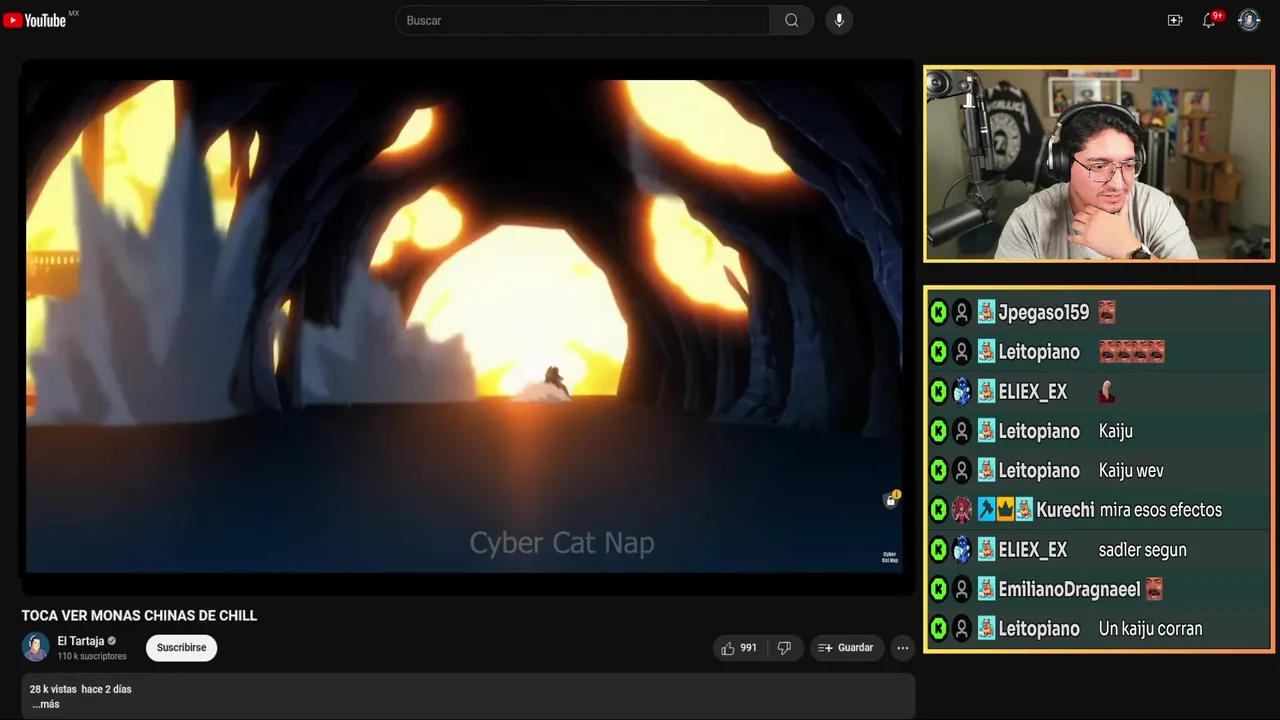Click emote in EmilianoDragnaeel's message

tap(1154, 589)
